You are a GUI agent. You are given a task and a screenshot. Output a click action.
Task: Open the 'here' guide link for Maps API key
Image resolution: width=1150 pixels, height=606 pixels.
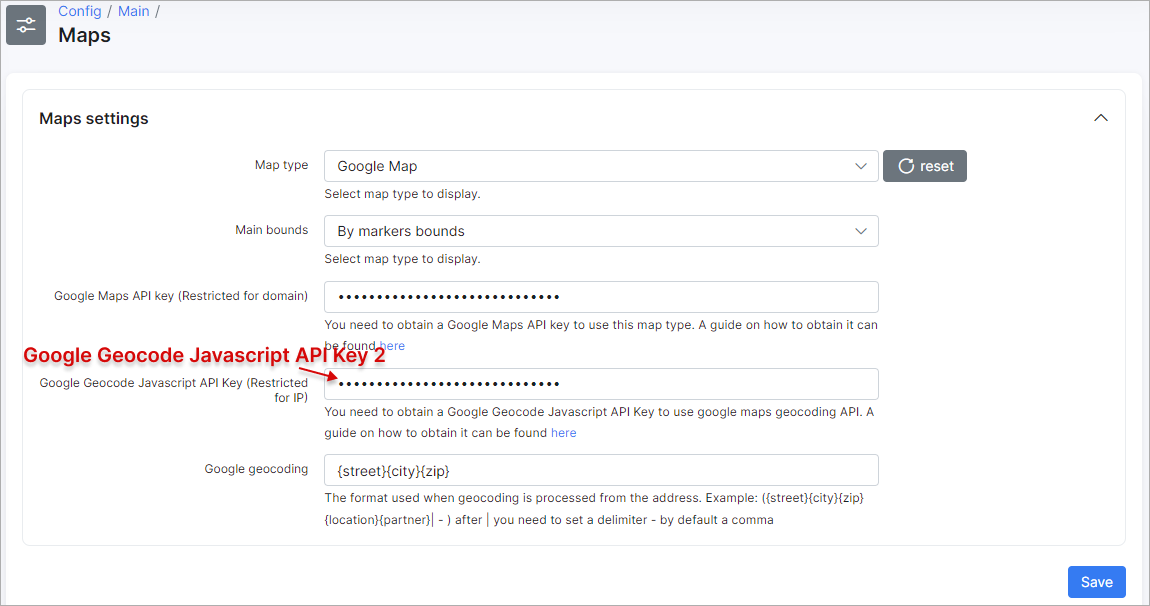pos(392,346)
